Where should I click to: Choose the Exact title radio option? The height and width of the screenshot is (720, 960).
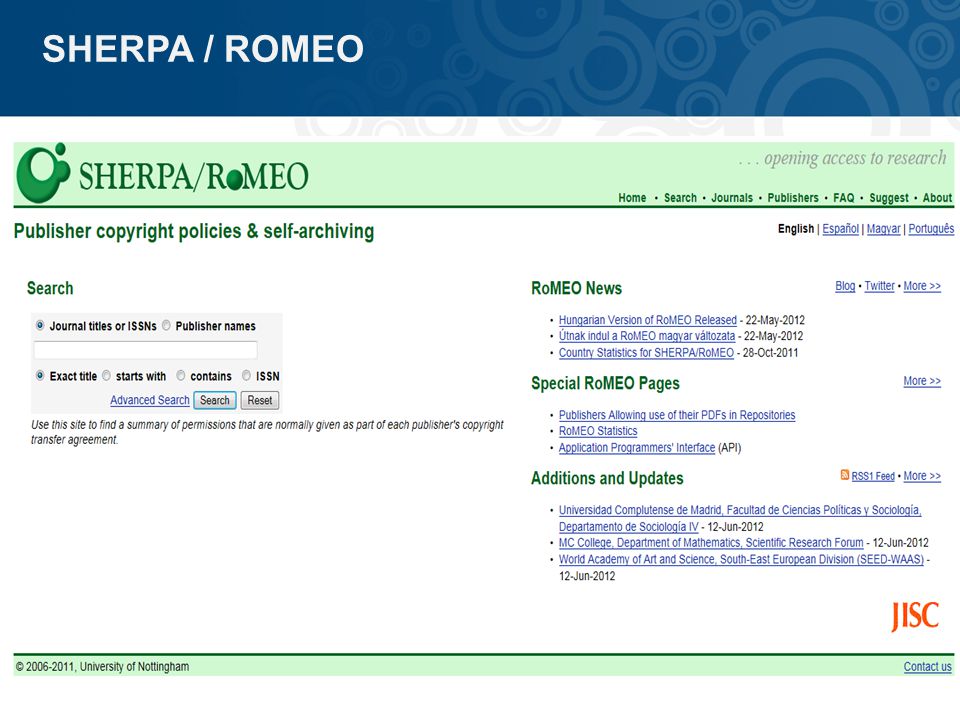(x=40, y=375)
